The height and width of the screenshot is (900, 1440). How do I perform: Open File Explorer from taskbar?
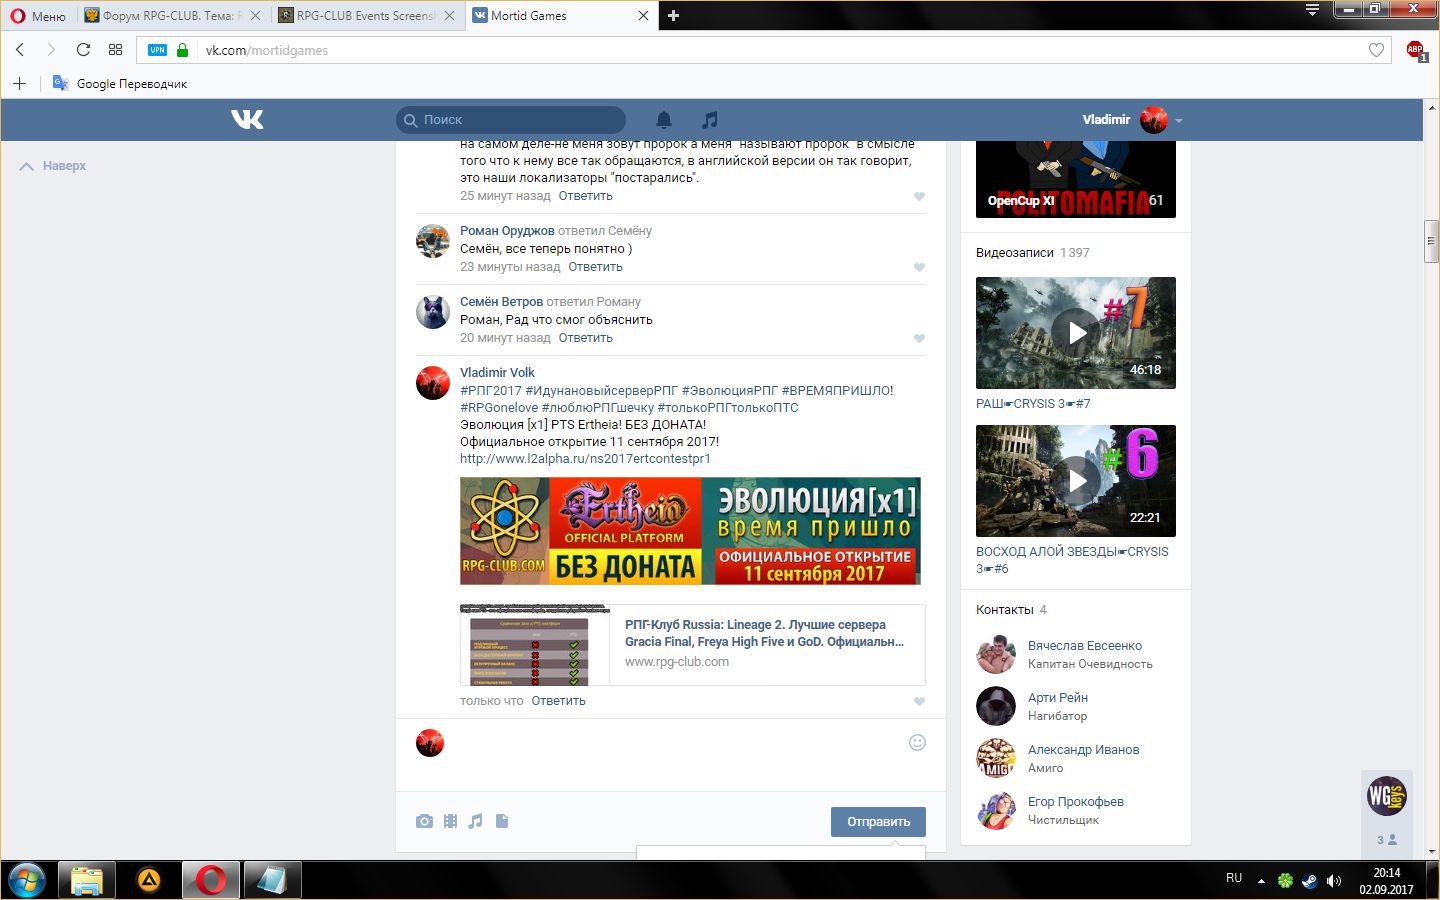[x=87, y=881]
